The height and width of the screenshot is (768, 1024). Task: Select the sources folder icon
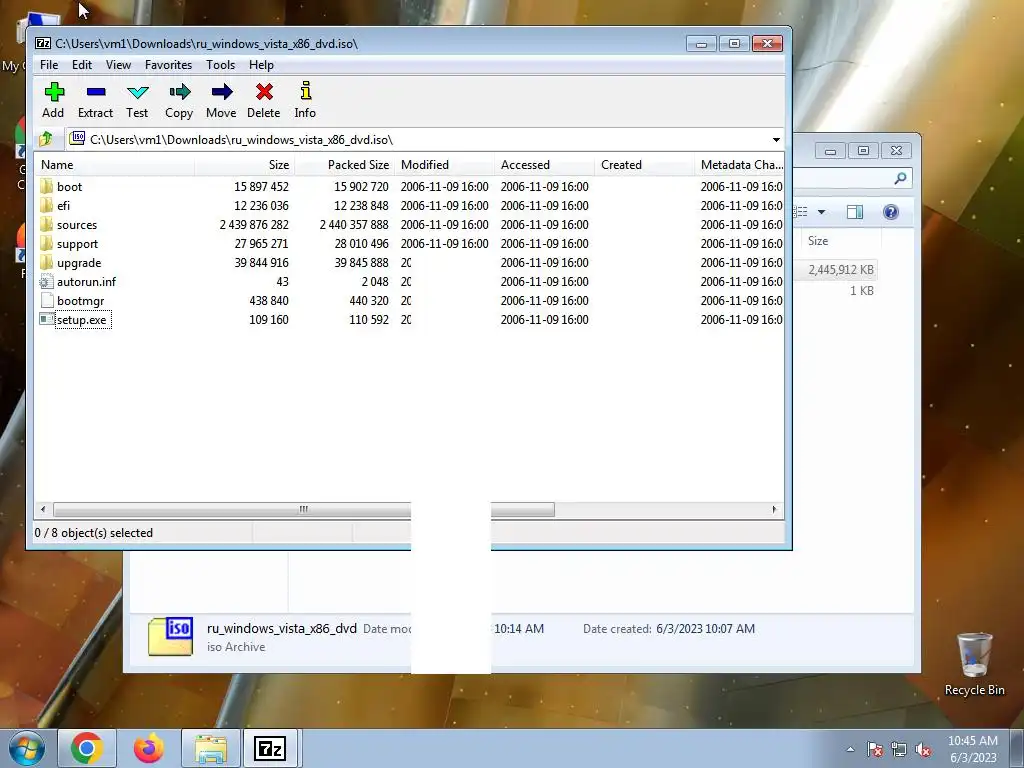point(46,224)
